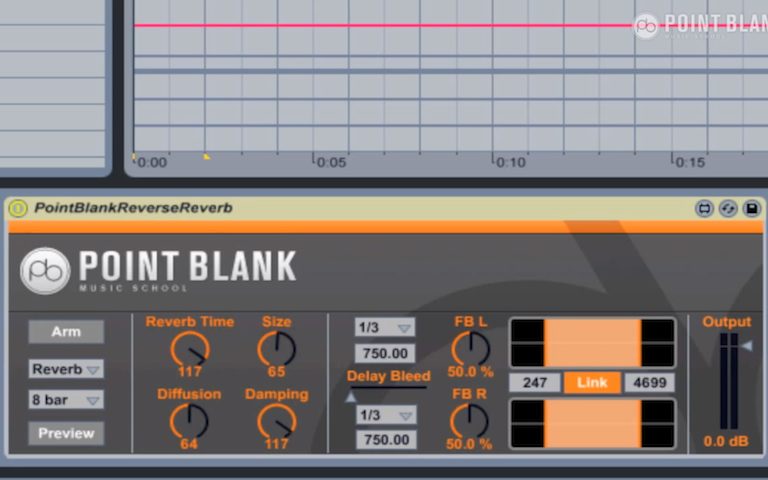Save preset with the disk icon
The width and height of the screenshot is (768, 480).
752,209
